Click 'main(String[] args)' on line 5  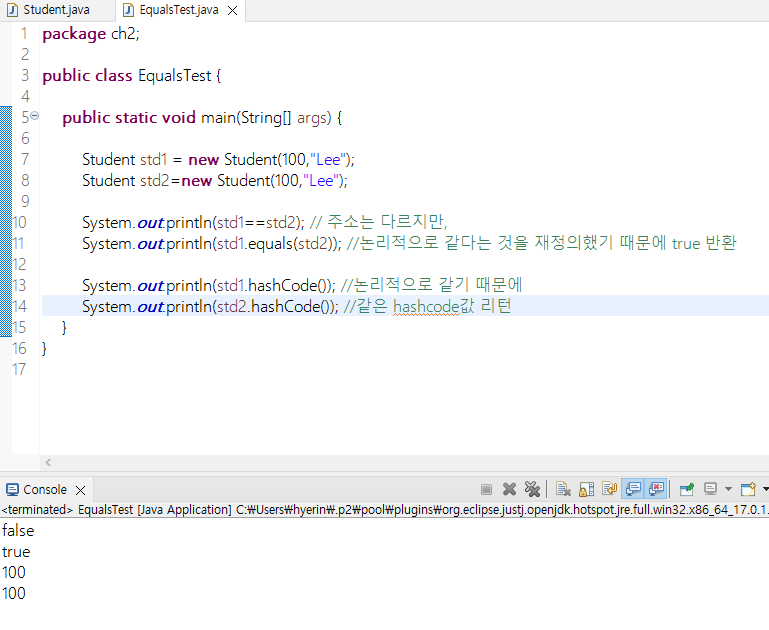[266, 118]
